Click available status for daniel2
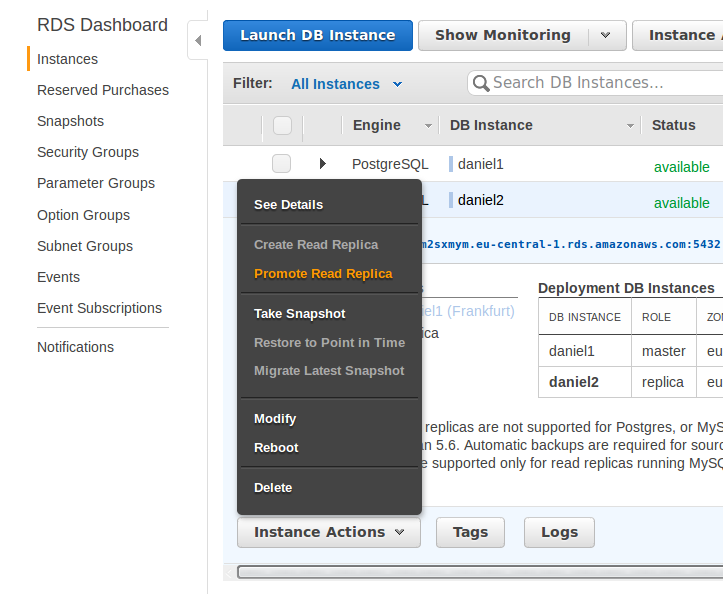Viewport: 723px width, 594px height. [682, 203]
